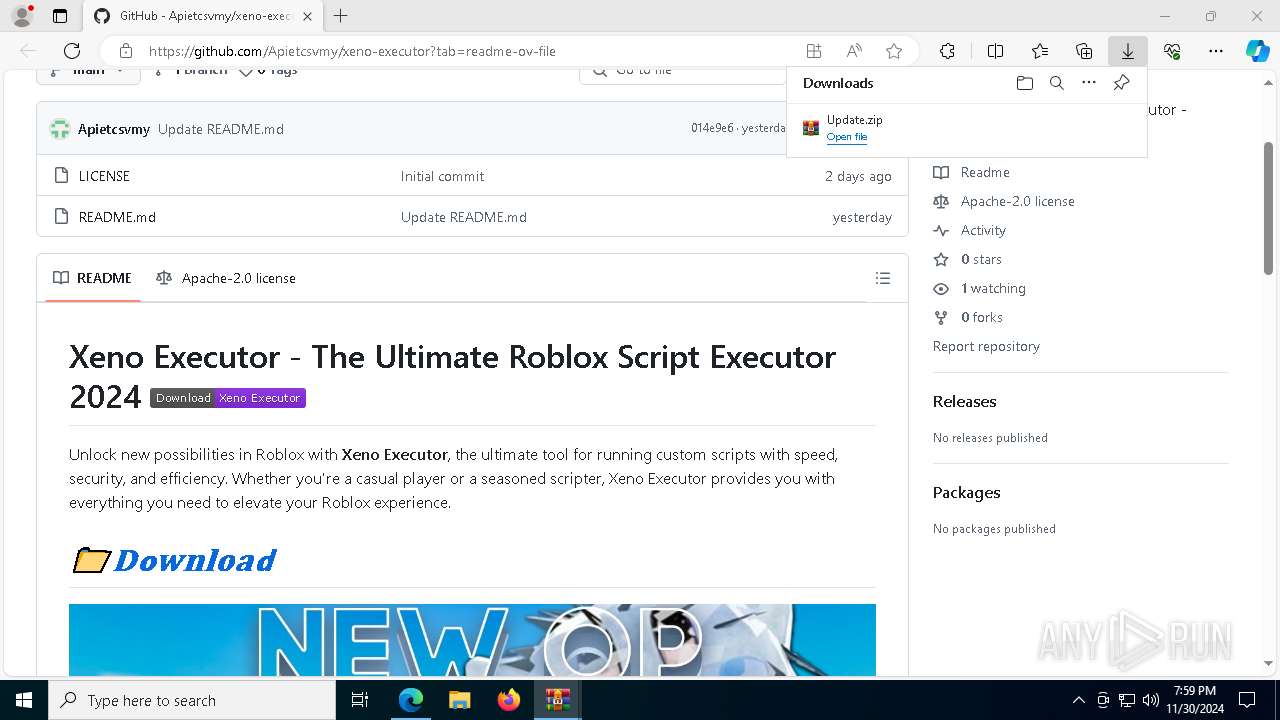
Task: Search downloads with magnifier icon
Action: click(x=1056, y=83)
